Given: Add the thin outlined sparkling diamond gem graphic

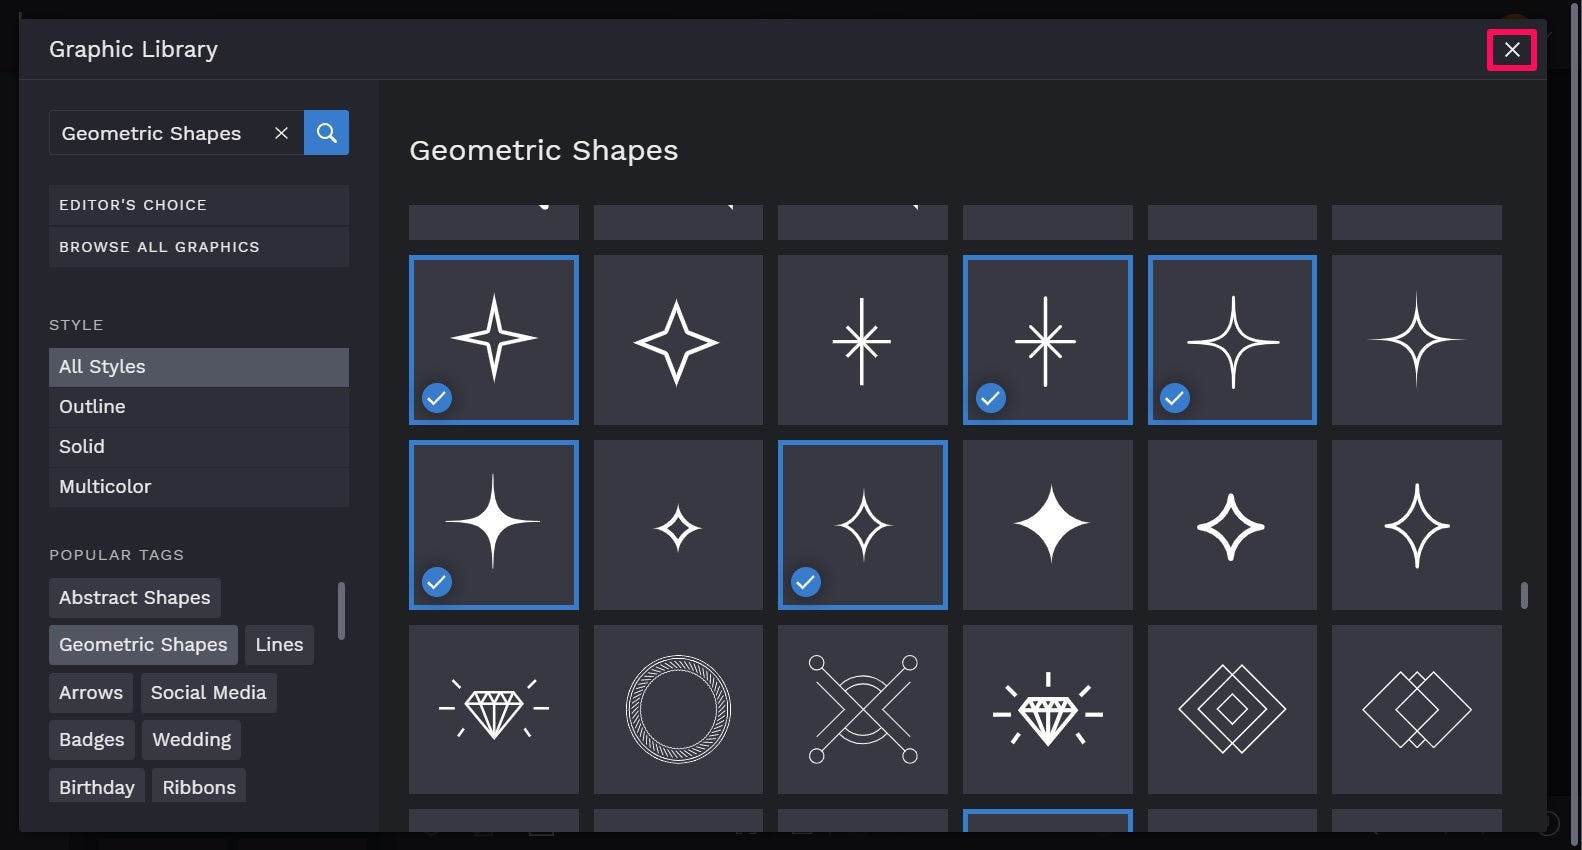Looking at the screenshot, I should tap(494, 709).
